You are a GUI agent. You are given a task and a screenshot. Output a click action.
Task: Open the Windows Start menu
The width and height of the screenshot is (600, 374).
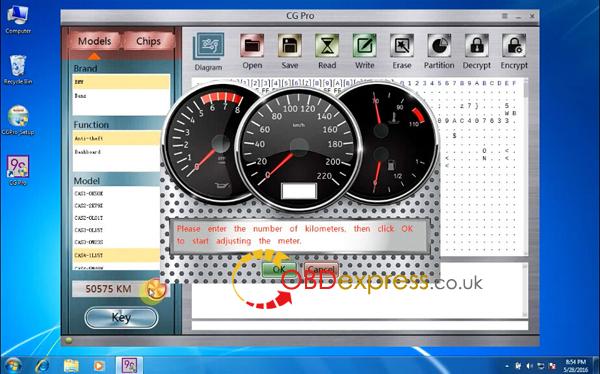point(13,365)
